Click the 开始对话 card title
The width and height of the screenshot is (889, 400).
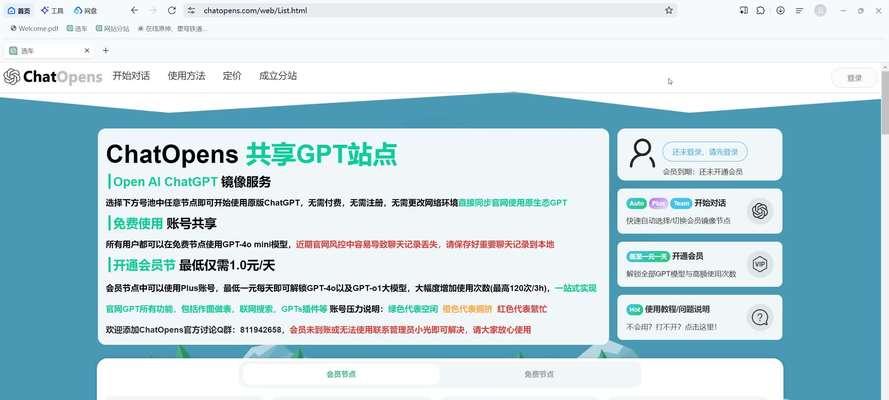pos(710,203)
